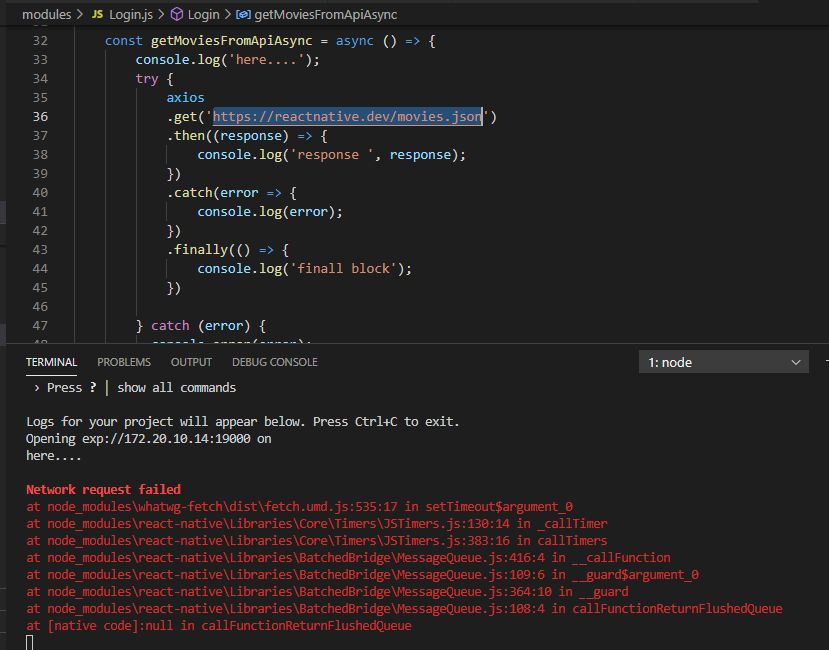The image size is (829, 650).
Task: Click the 'finall block' string
Action: (x=344, y=269)
